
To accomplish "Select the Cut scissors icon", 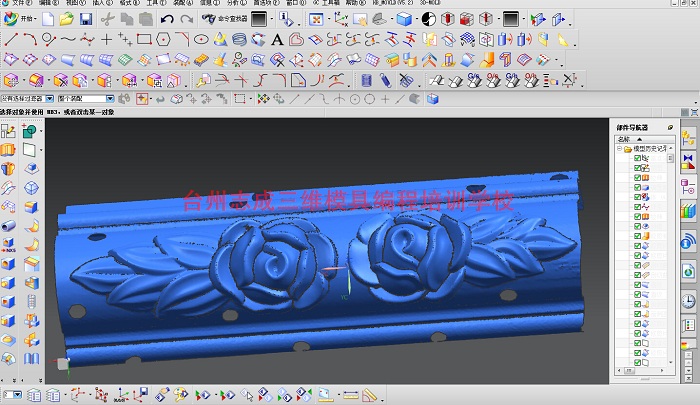I will click(107, 19).
